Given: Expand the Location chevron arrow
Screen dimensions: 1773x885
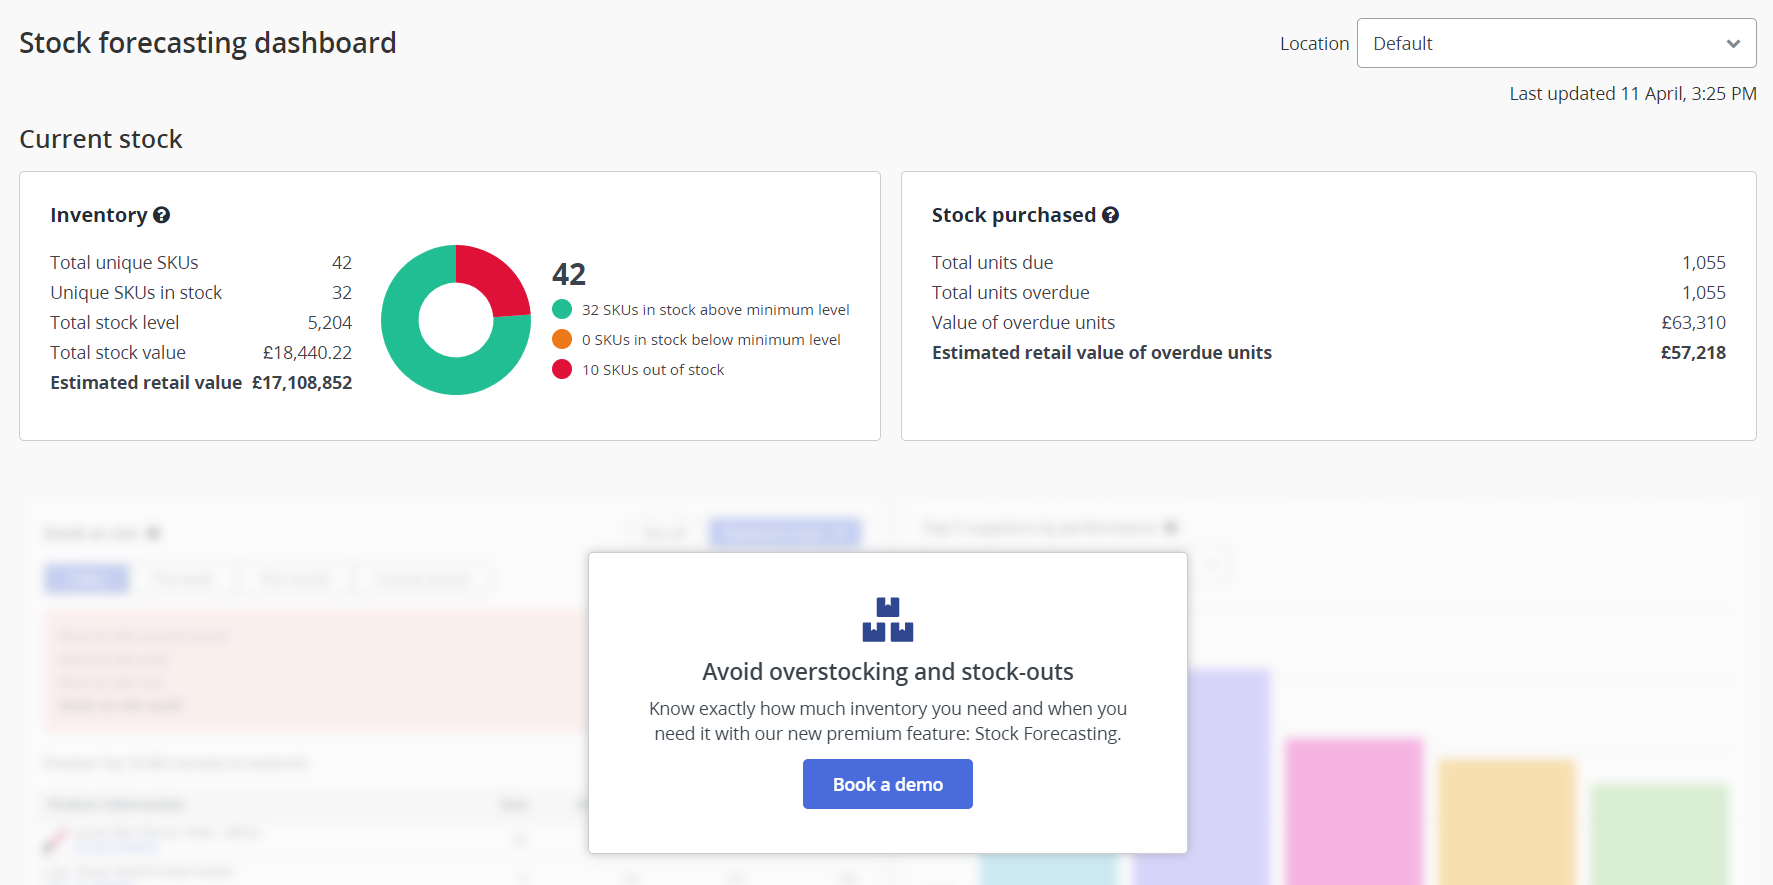Looking at the screenshot, I should pyautogui.click(x=1733, y=44).
